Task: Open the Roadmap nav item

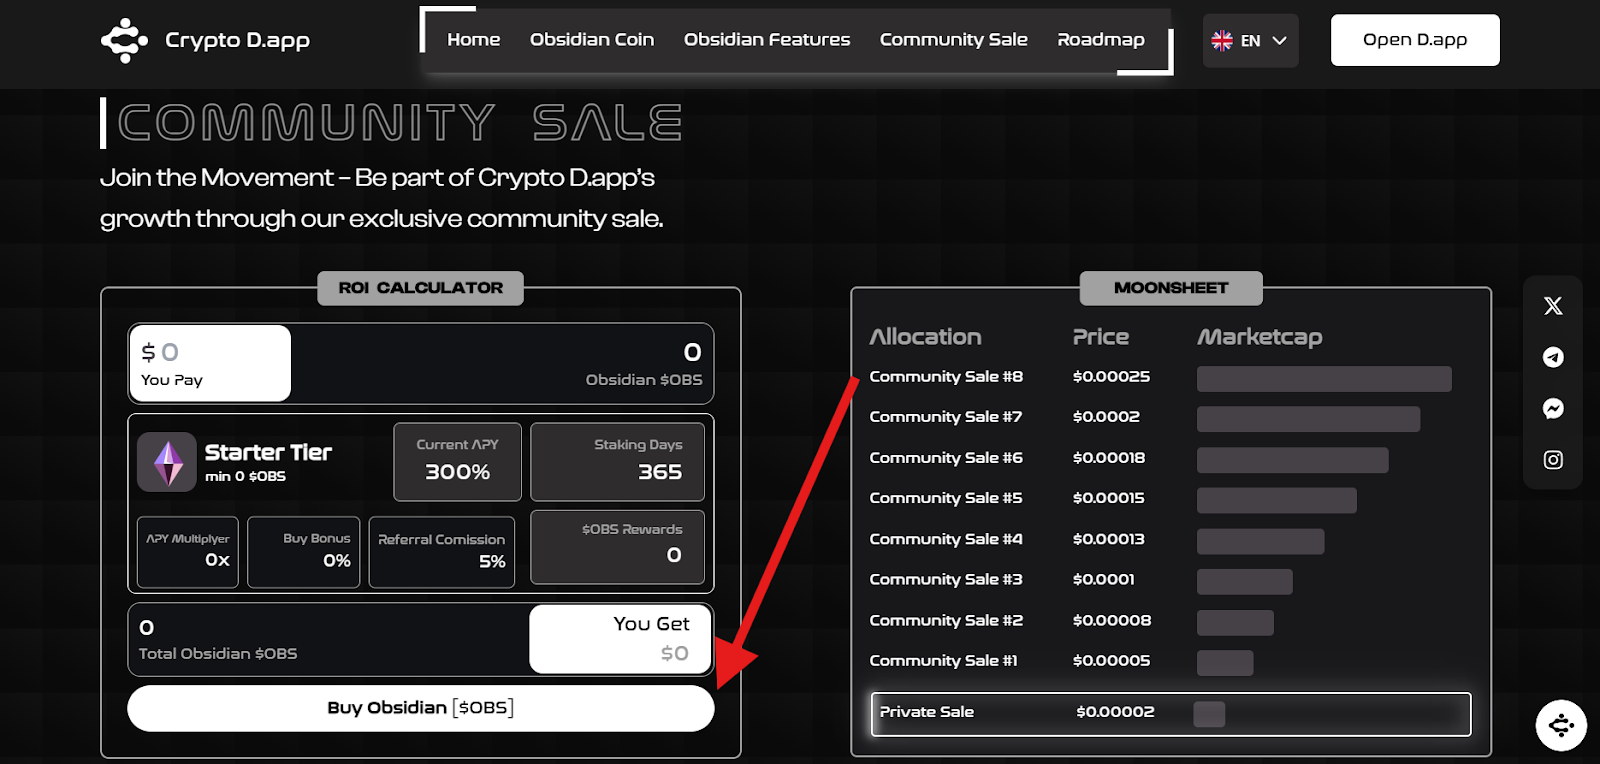Action: pyautogui.click(x=1101, y=40)
